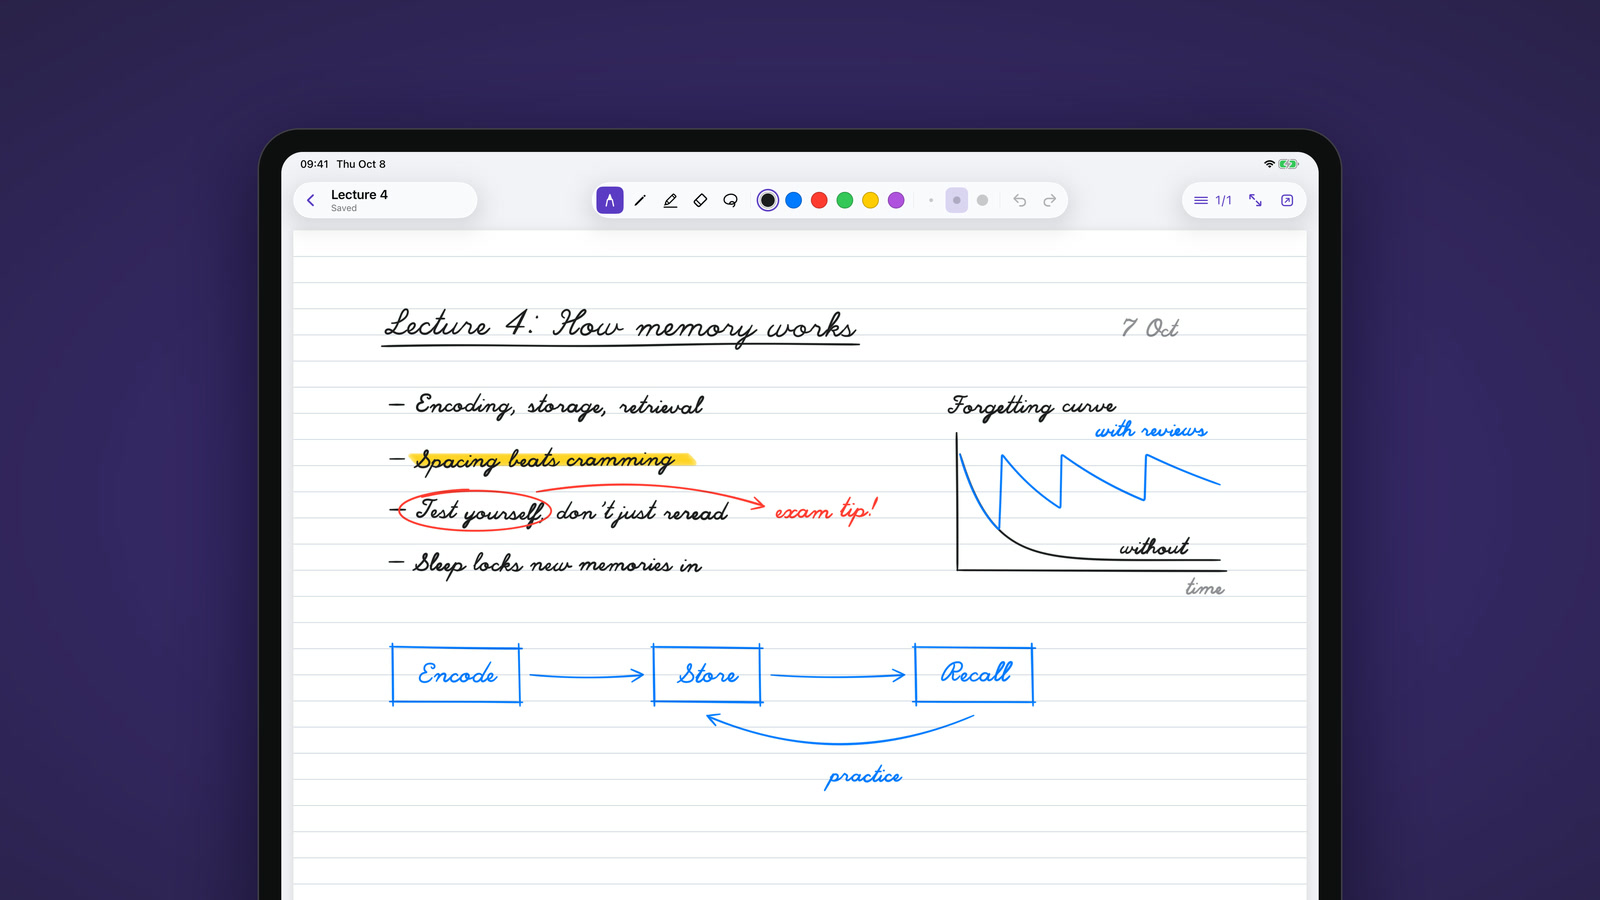The image size is (1600, 900).
Task: Tap the 'Forgetting curve' heading
Action: click(x=1031, y=405)
